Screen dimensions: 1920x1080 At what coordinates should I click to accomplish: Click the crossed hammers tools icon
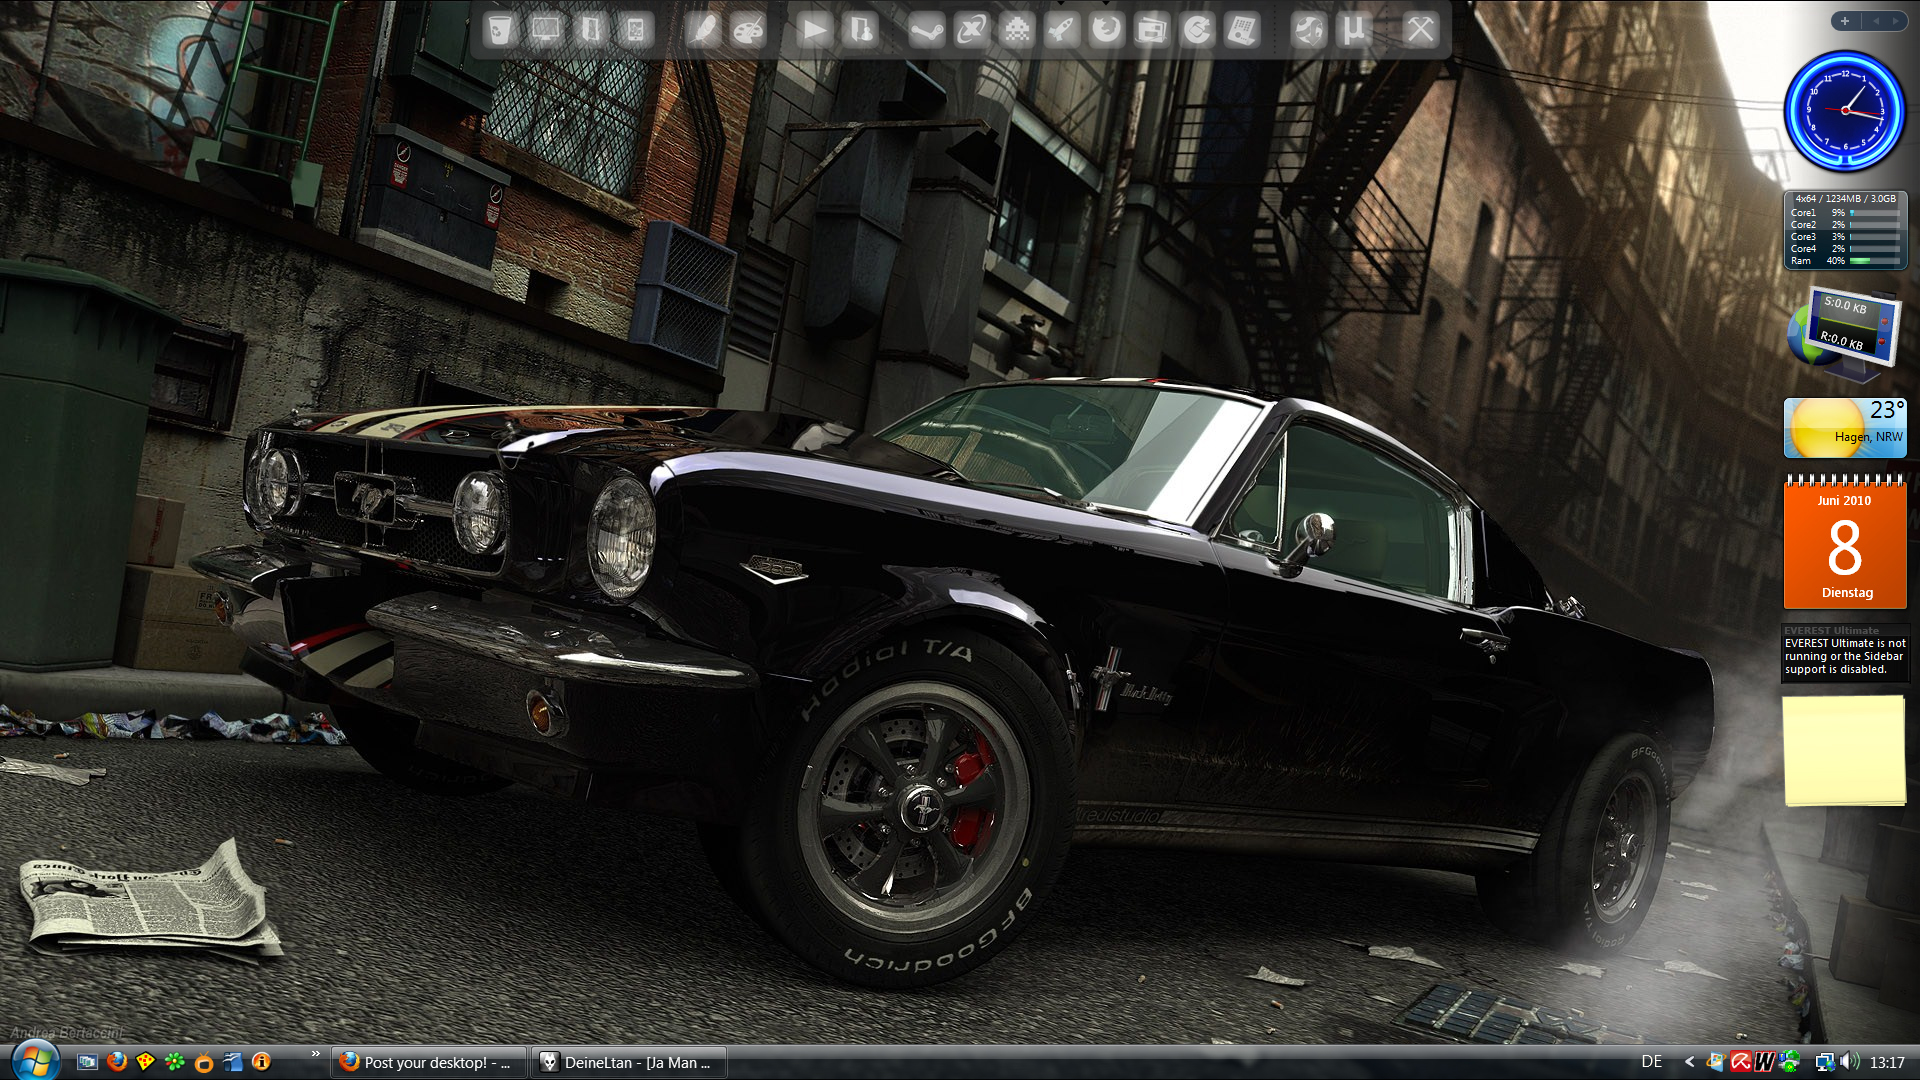click(x=1420, y=30)
